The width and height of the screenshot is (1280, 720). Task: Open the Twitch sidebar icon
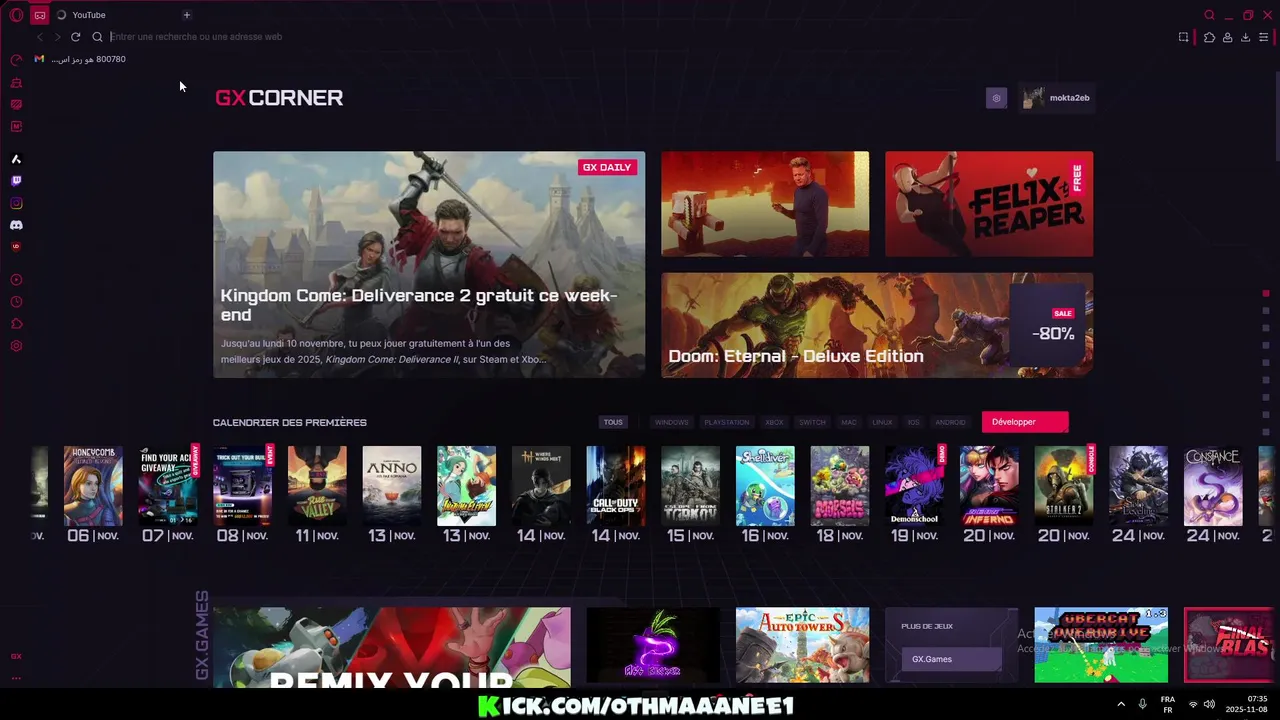(16, 181)
